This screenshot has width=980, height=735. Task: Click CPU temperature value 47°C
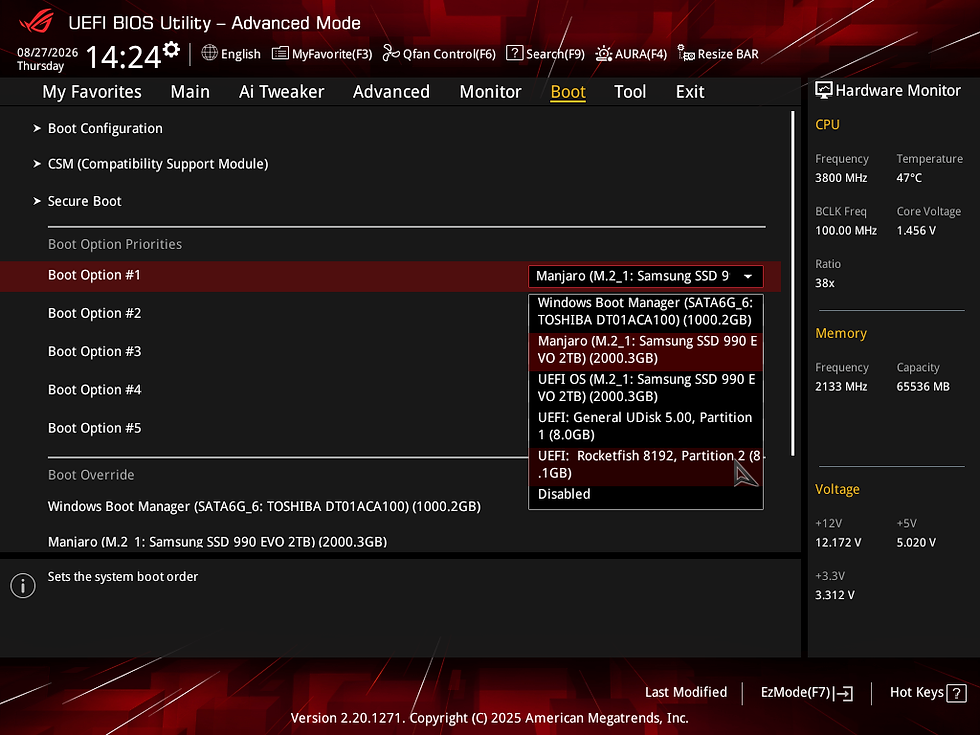pos(909,178)
